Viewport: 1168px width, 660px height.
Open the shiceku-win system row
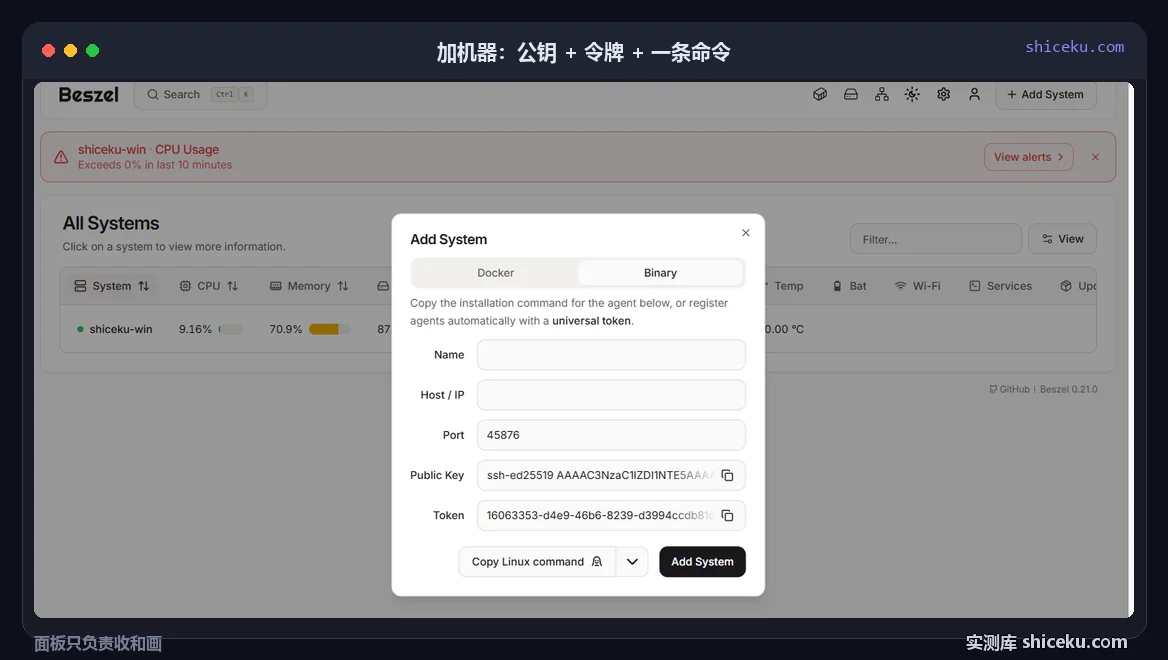point(577,329)
